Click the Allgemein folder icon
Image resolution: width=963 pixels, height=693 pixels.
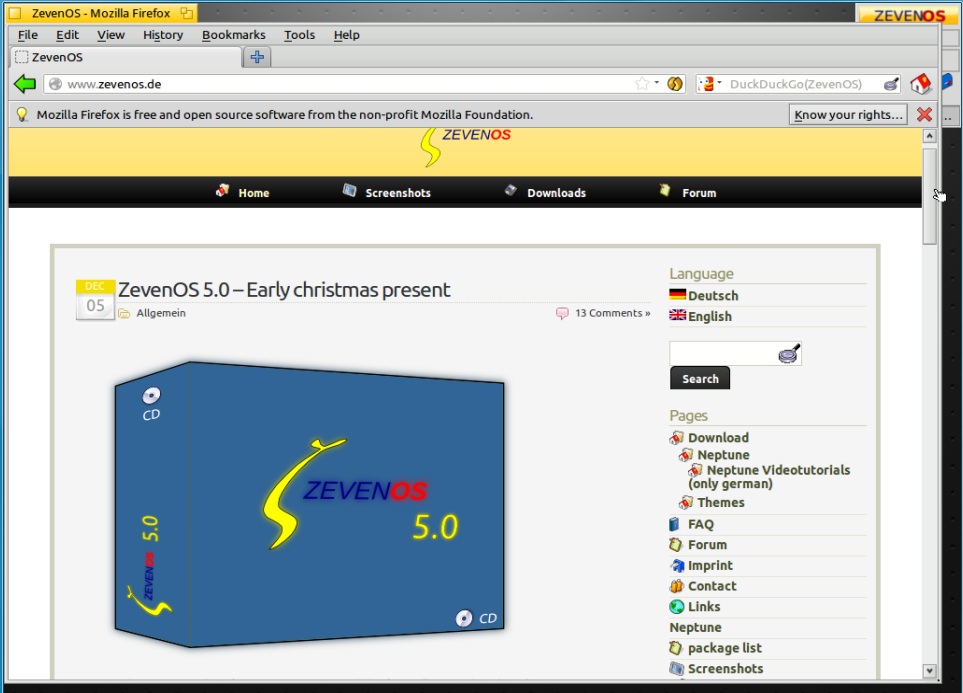124,313
